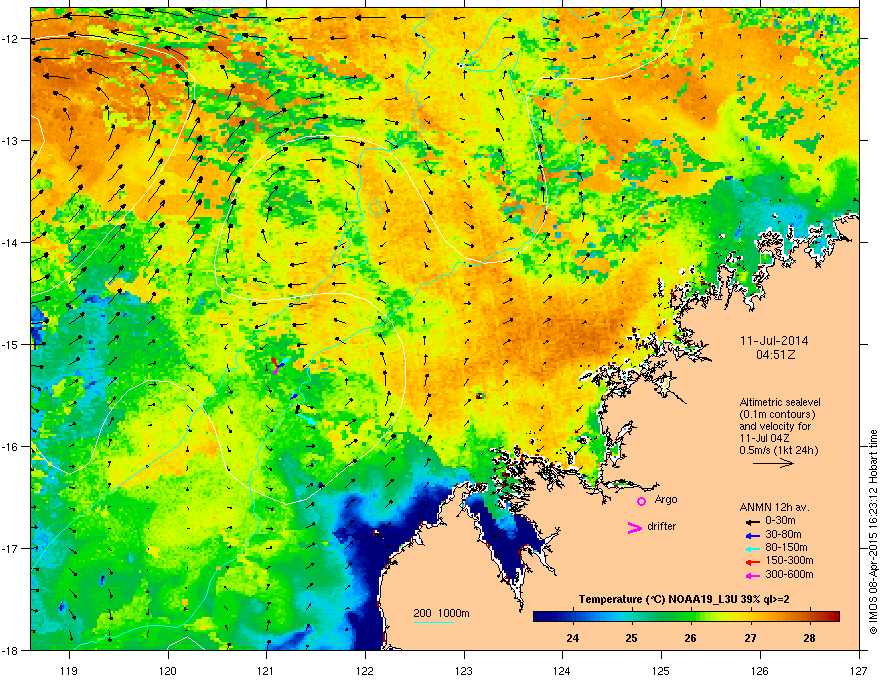Image resolution: width=880 pixels, height=680 pixels.
Task: Click the dark red end of temperature colorbar
Action: [x=834, y=616]
